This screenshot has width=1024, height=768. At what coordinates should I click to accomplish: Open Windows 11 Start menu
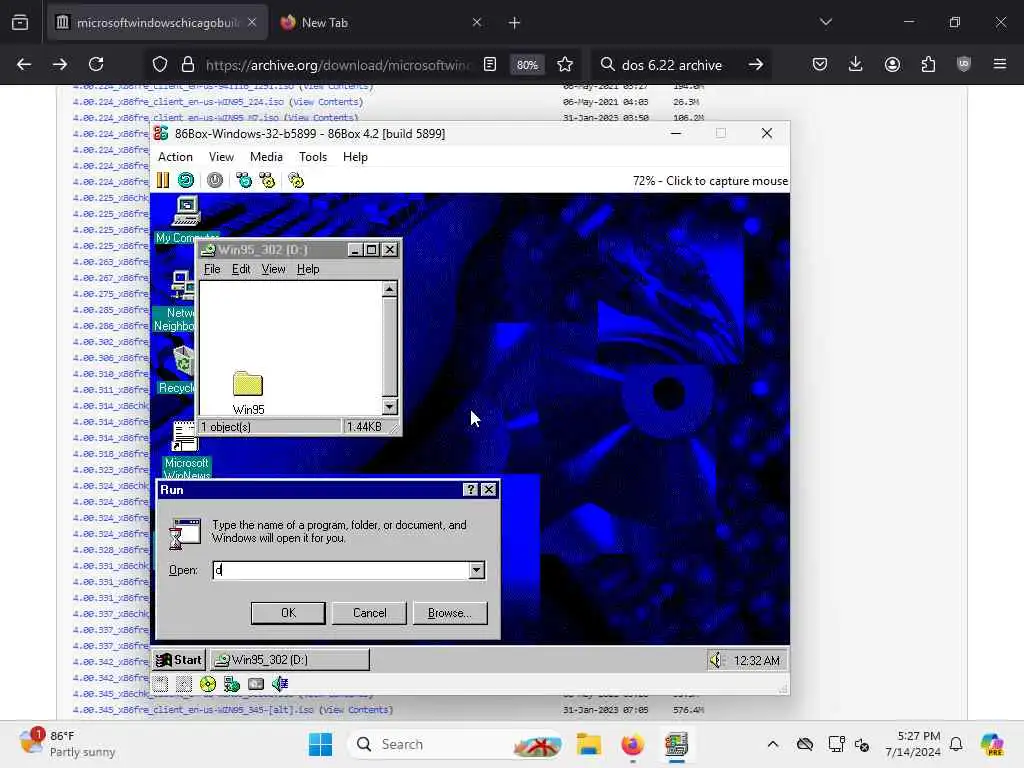tap(320, 744)
